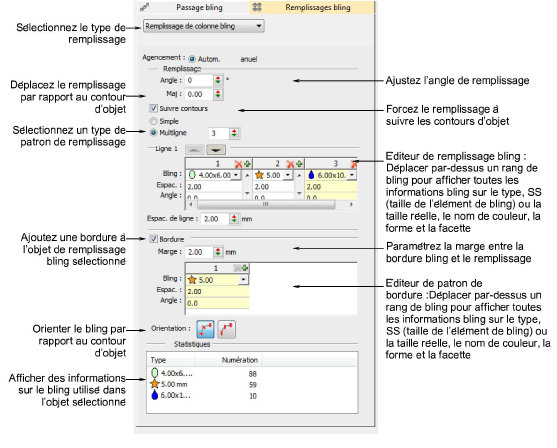Click column header 3 in fill editor
Screen dimensions: 557x448
335,163
